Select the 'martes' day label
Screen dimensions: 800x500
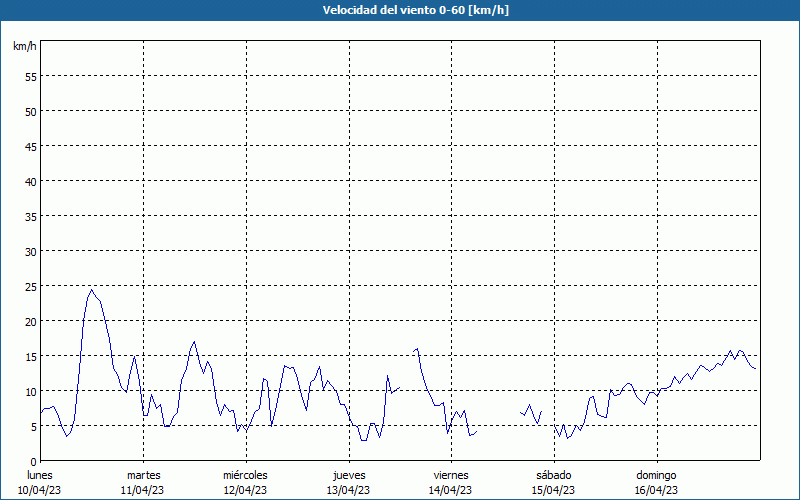[x=144, y=475]
